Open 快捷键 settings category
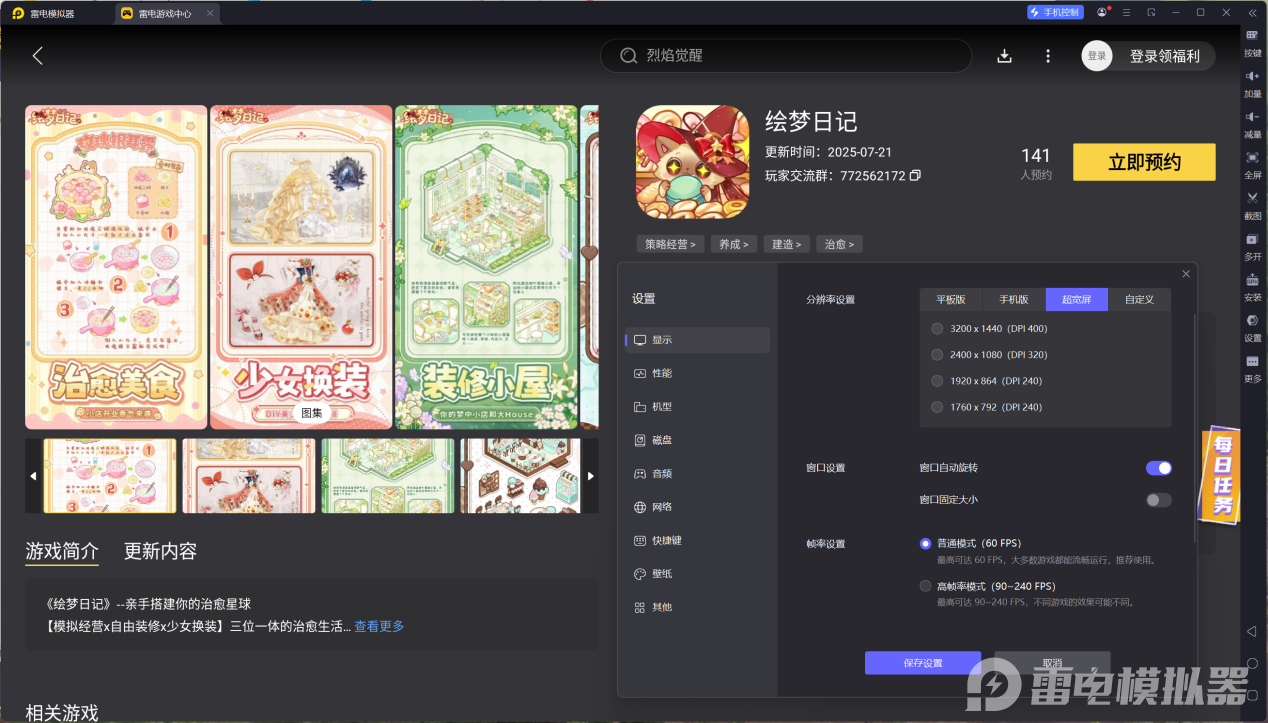Image resolution: width=1268 pixels, height=723 pixels. point(698,540)
